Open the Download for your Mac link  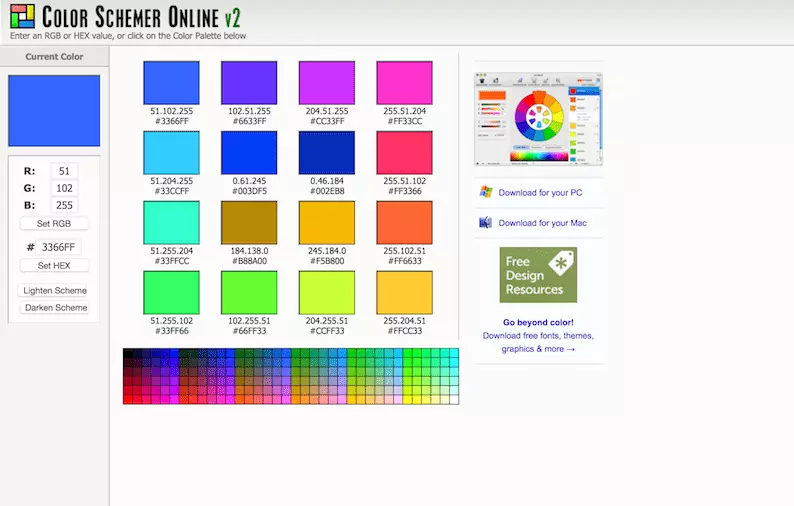pyautogui.click(x=542, y=223)
